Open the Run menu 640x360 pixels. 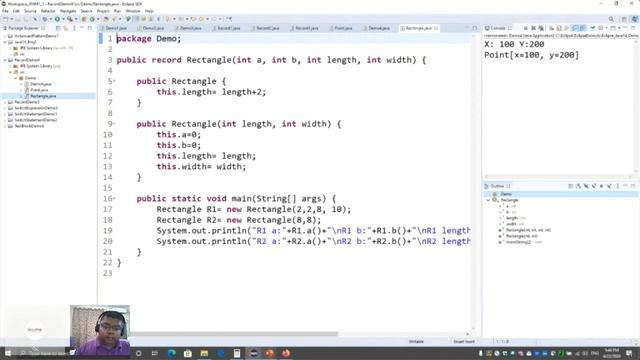pyautogui.click(x=117, y=11)
